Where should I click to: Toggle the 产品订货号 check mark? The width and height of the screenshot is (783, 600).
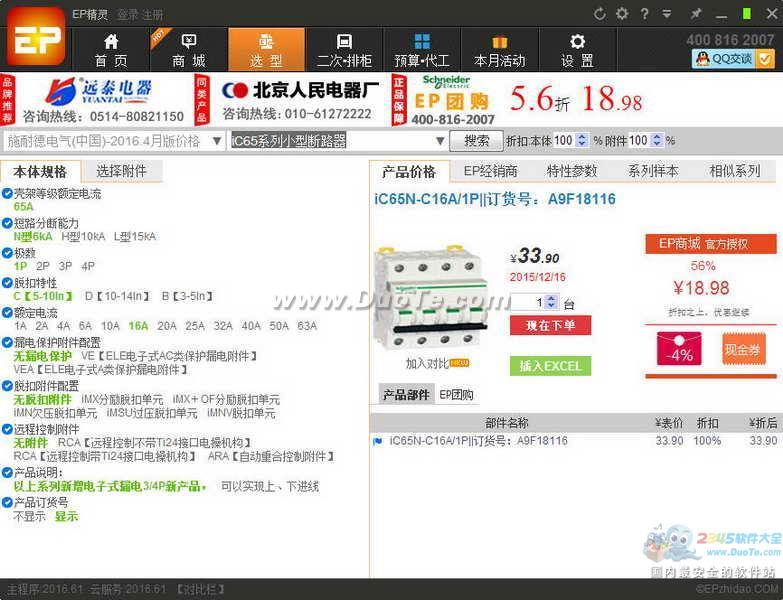(7, 503)
